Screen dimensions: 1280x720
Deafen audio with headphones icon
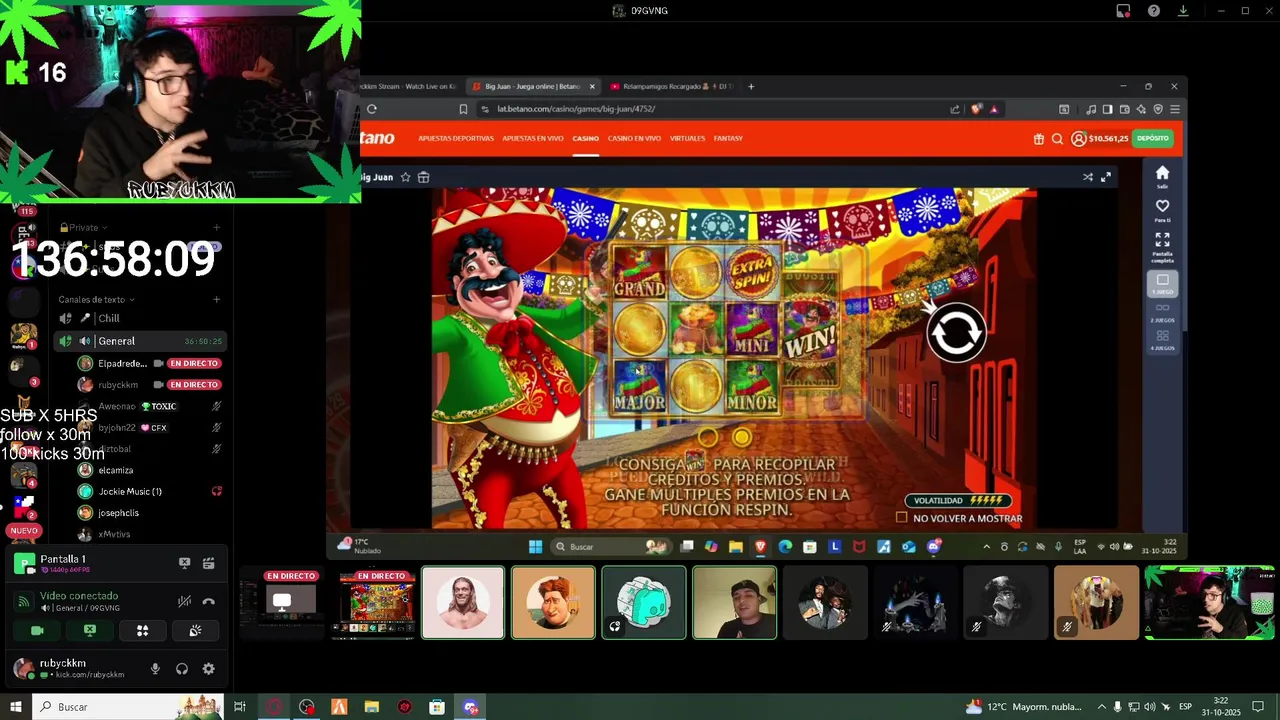pos(182,669)
